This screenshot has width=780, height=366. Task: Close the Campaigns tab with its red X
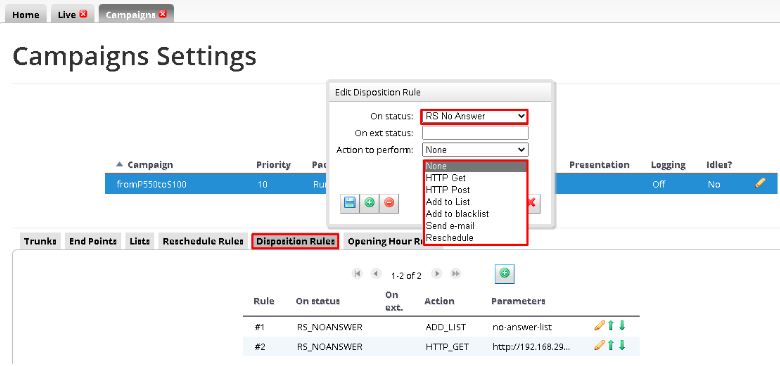[162, 14]
